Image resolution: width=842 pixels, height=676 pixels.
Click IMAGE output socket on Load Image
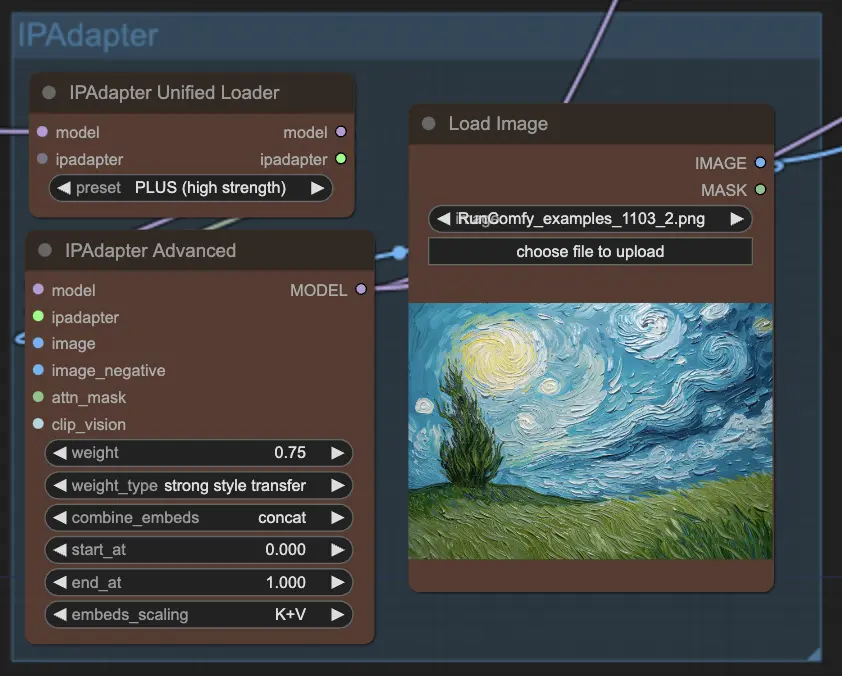760,162
